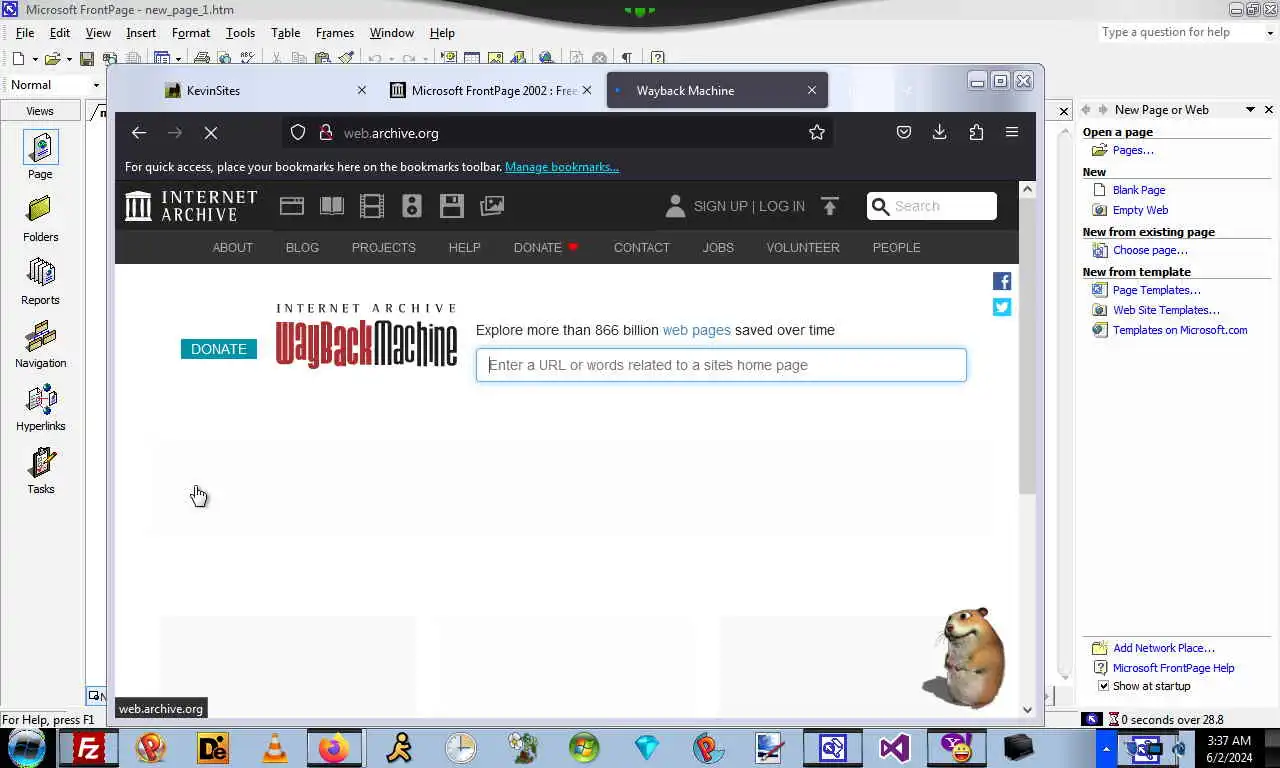The image size is (1280, 768).
Task: Open the New page button dropdown arrow
Action: pos(34,59)
